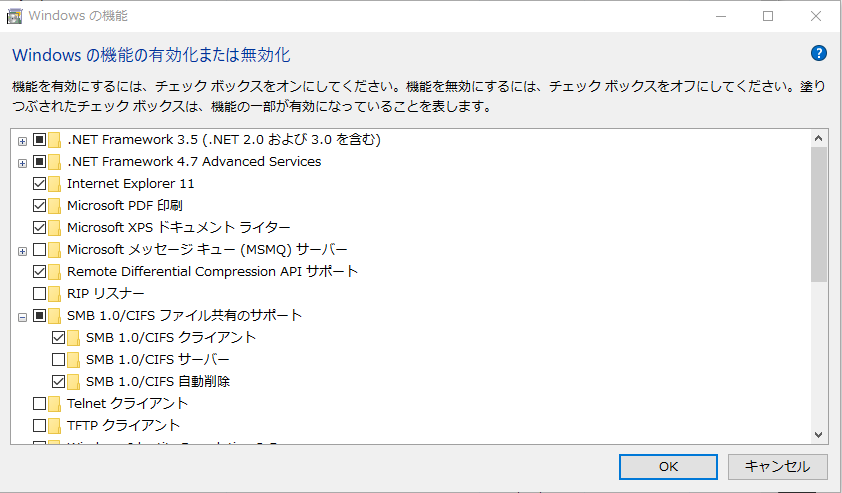This screenshot has height=493, width=842.
Task: Click the feature list vertical scrollbar thumb
Action: [x=818, y=214]
